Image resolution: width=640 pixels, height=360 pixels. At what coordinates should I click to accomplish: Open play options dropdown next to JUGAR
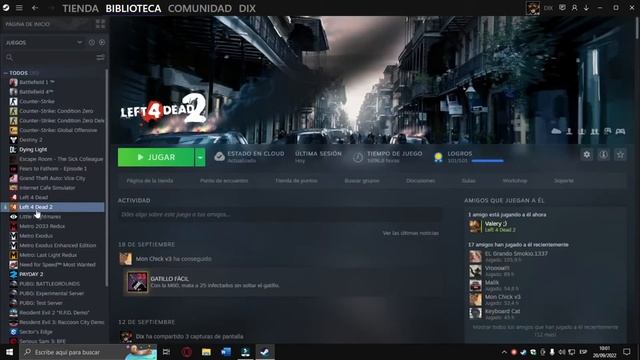(200, 157)
